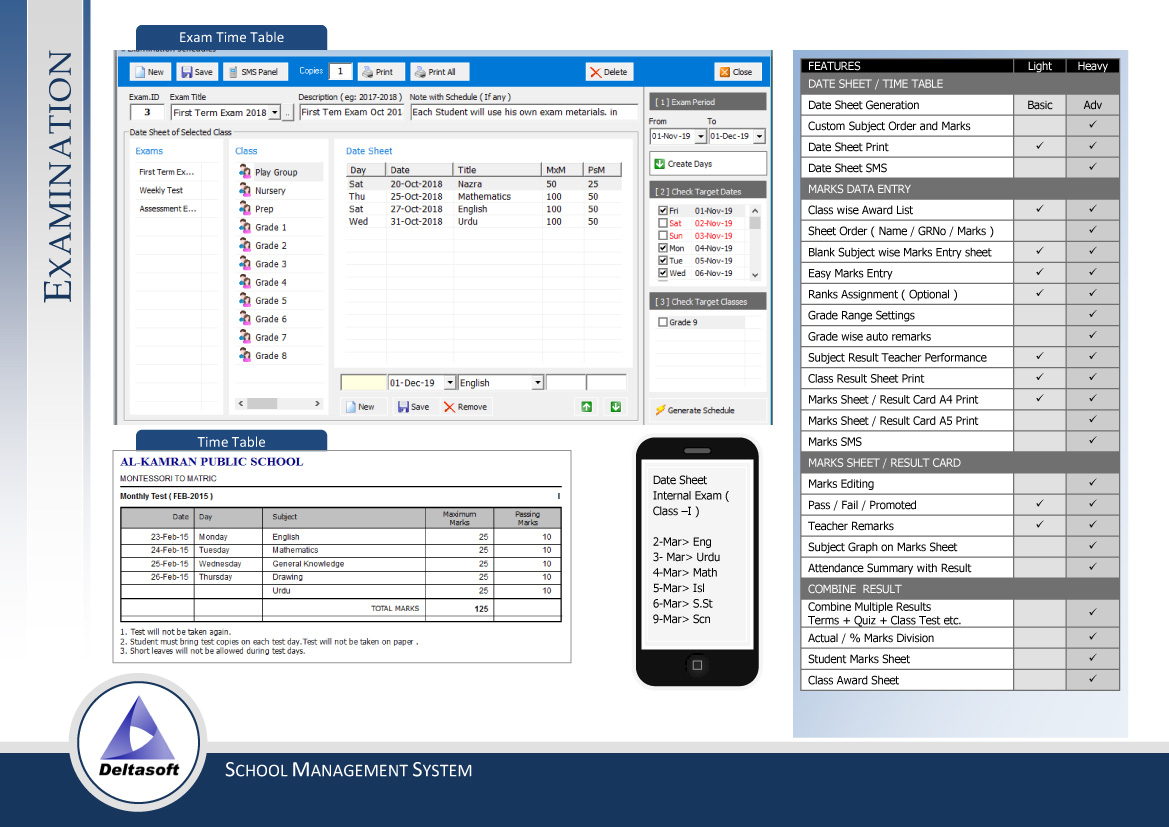1169x827 pixels.
Task: Click the Delete icon on the toolbar
Action: (x=607, y=72)
